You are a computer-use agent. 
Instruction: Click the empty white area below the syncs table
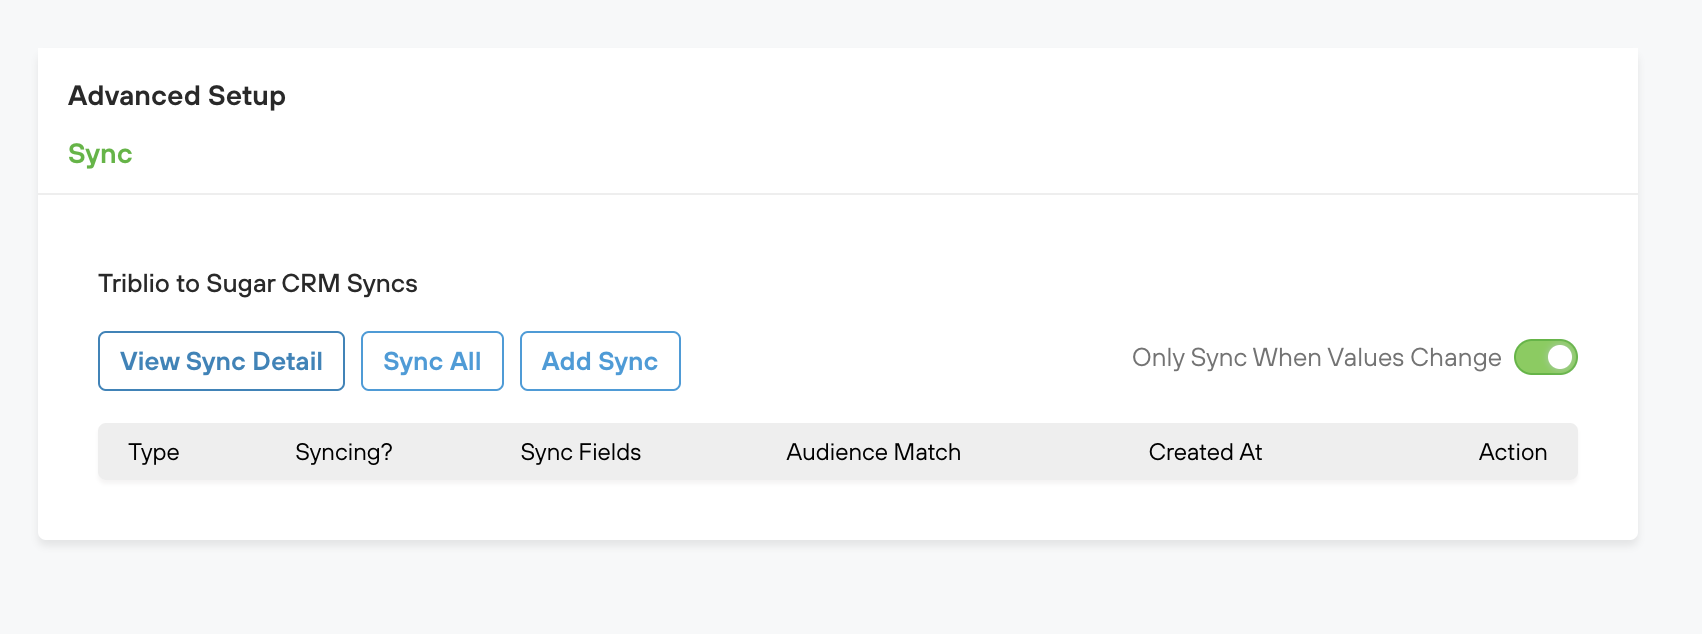pyautogui.click(x=838, y=510)
